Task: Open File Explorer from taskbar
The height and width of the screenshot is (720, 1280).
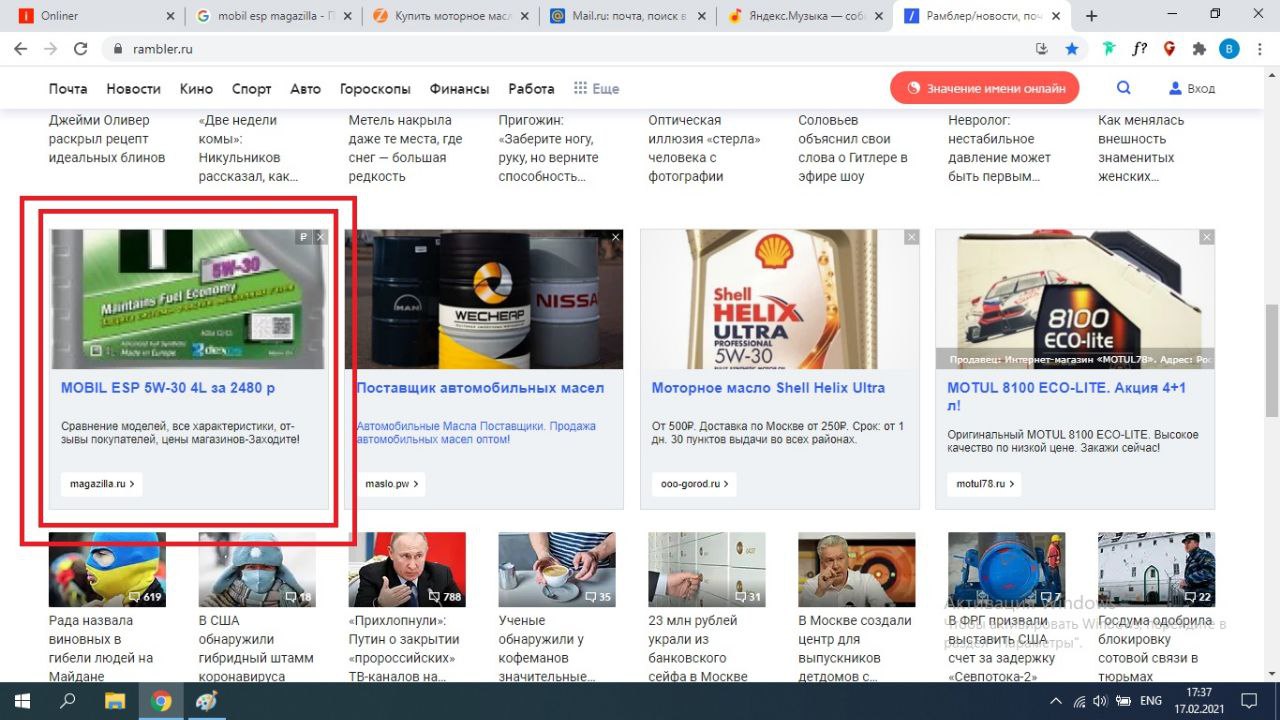Action: (x=115, y=701)
